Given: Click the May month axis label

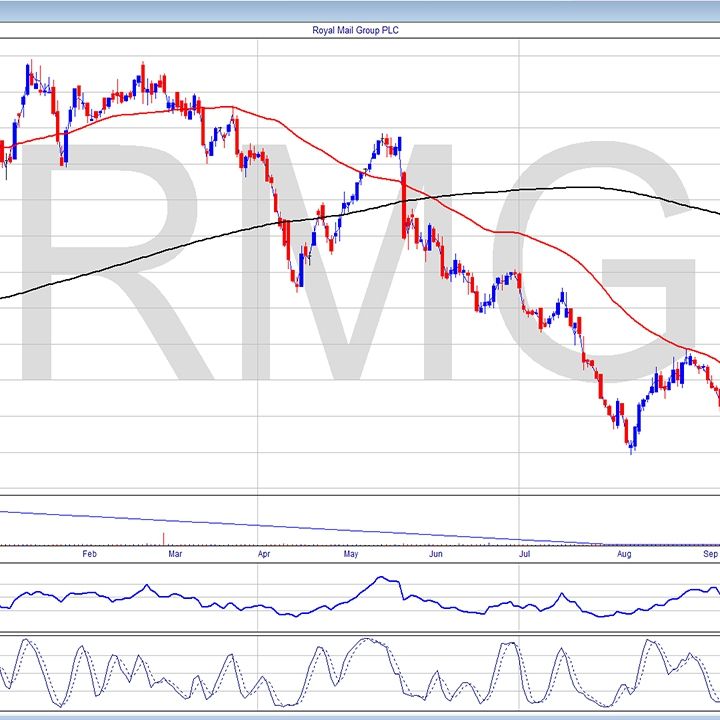Looking at the screenshot, I should tap(351, 553).
